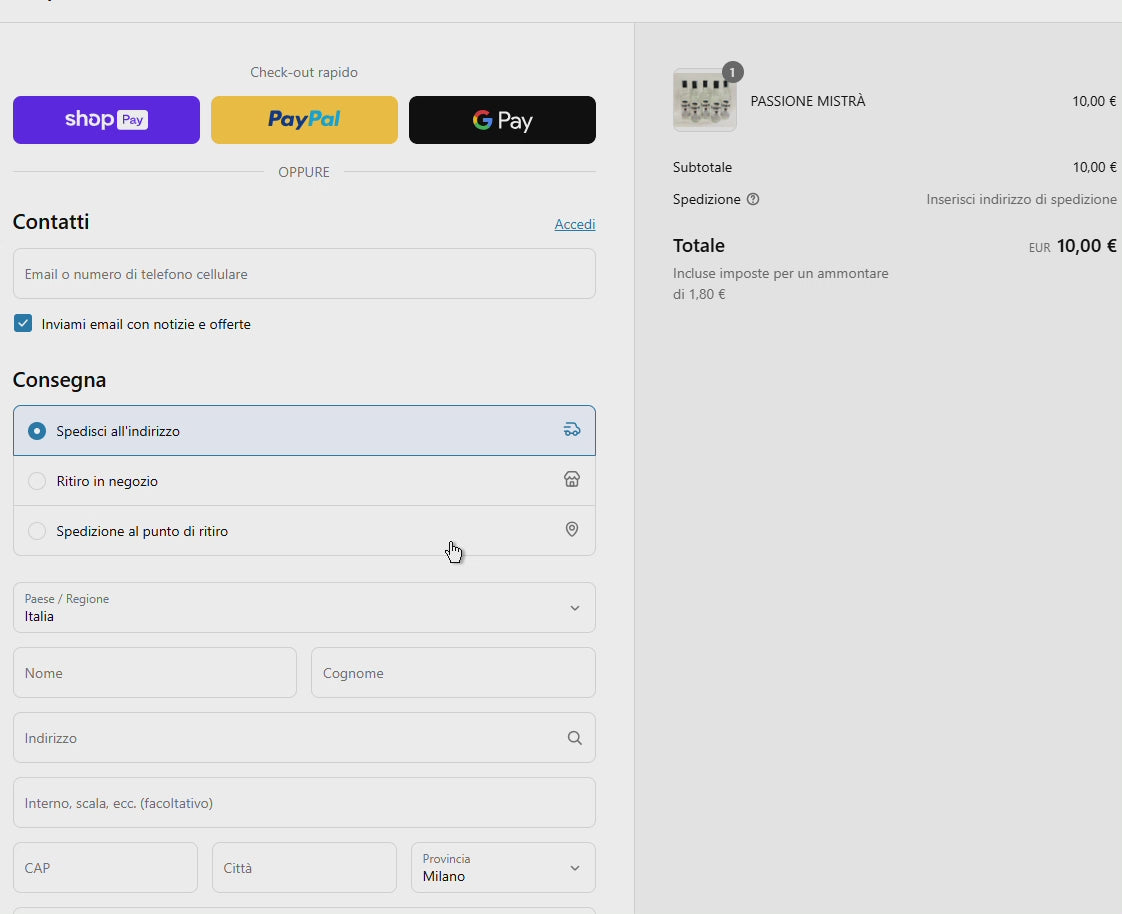
Task: Focus the Interno, scala, ecc. field
Action: (304, 803)
